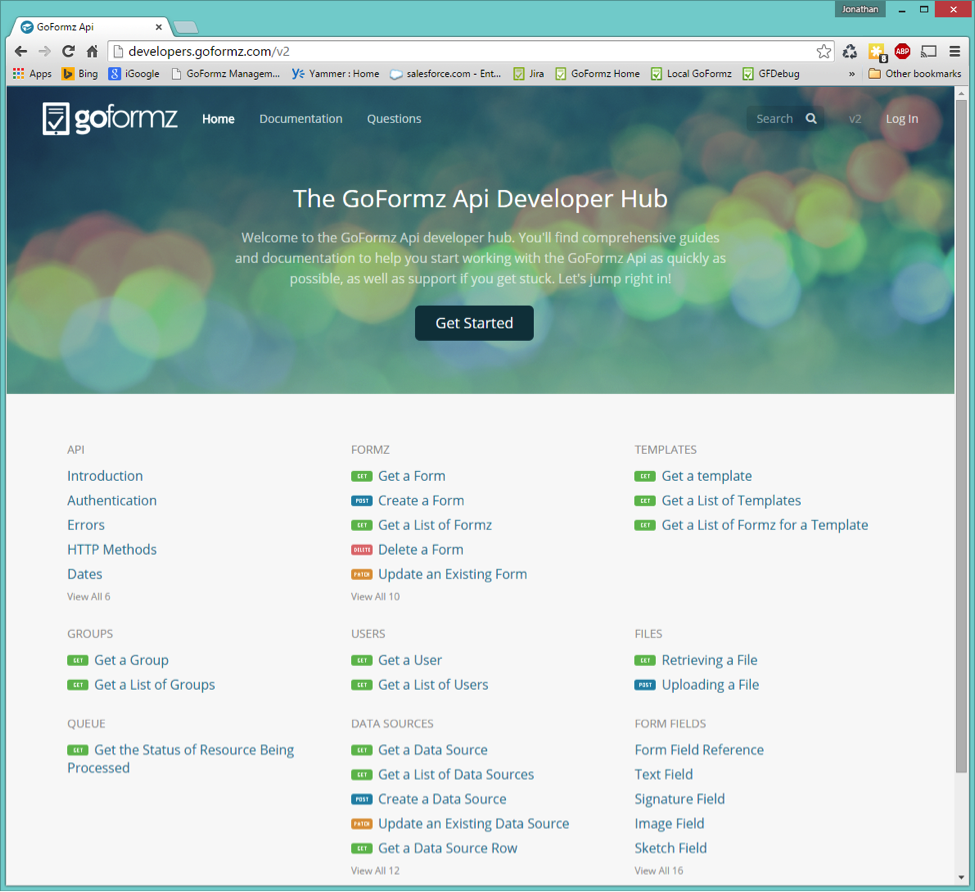975x892 pixels.
Task: Expand View All 6 under API
Action: (89, 596)
